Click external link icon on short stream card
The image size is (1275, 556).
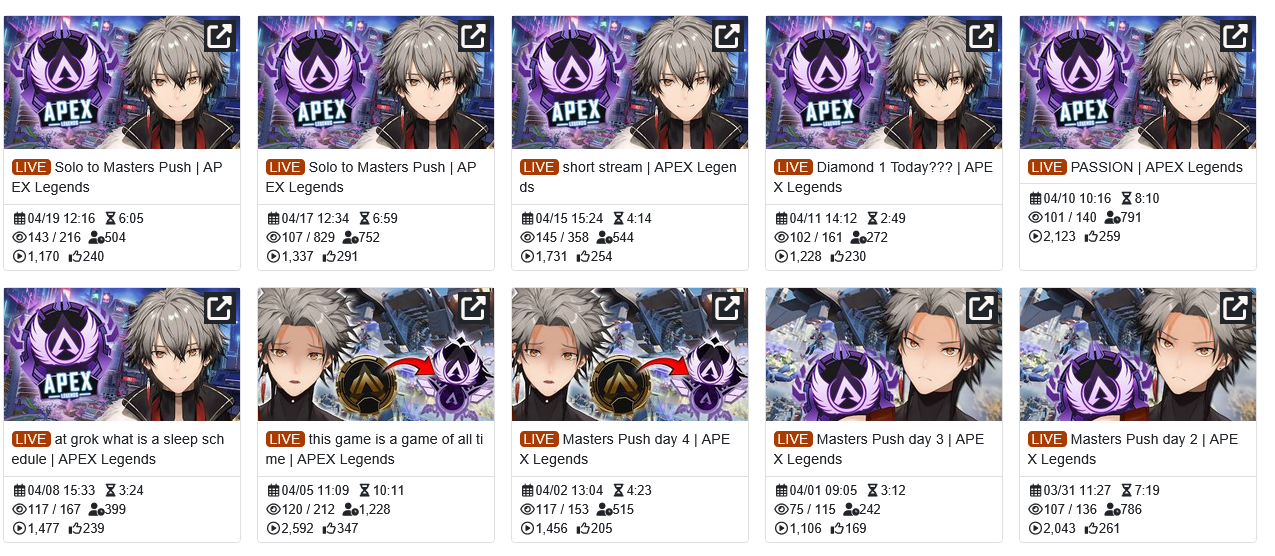[x=727, y=36]
